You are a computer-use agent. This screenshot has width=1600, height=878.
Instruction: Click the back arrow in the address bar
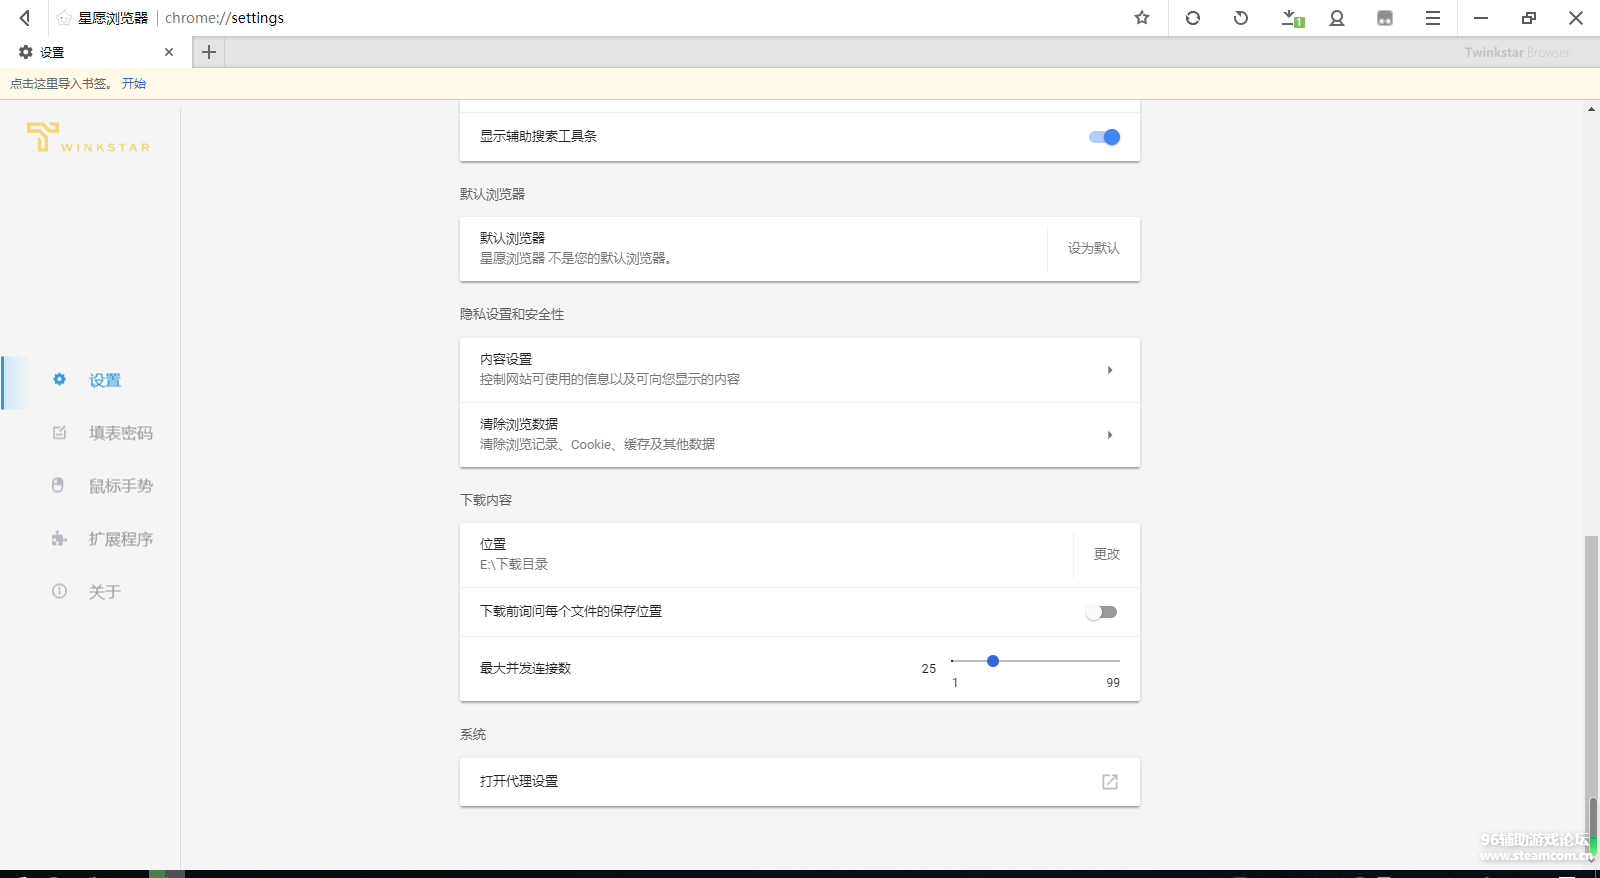point(25,18)
